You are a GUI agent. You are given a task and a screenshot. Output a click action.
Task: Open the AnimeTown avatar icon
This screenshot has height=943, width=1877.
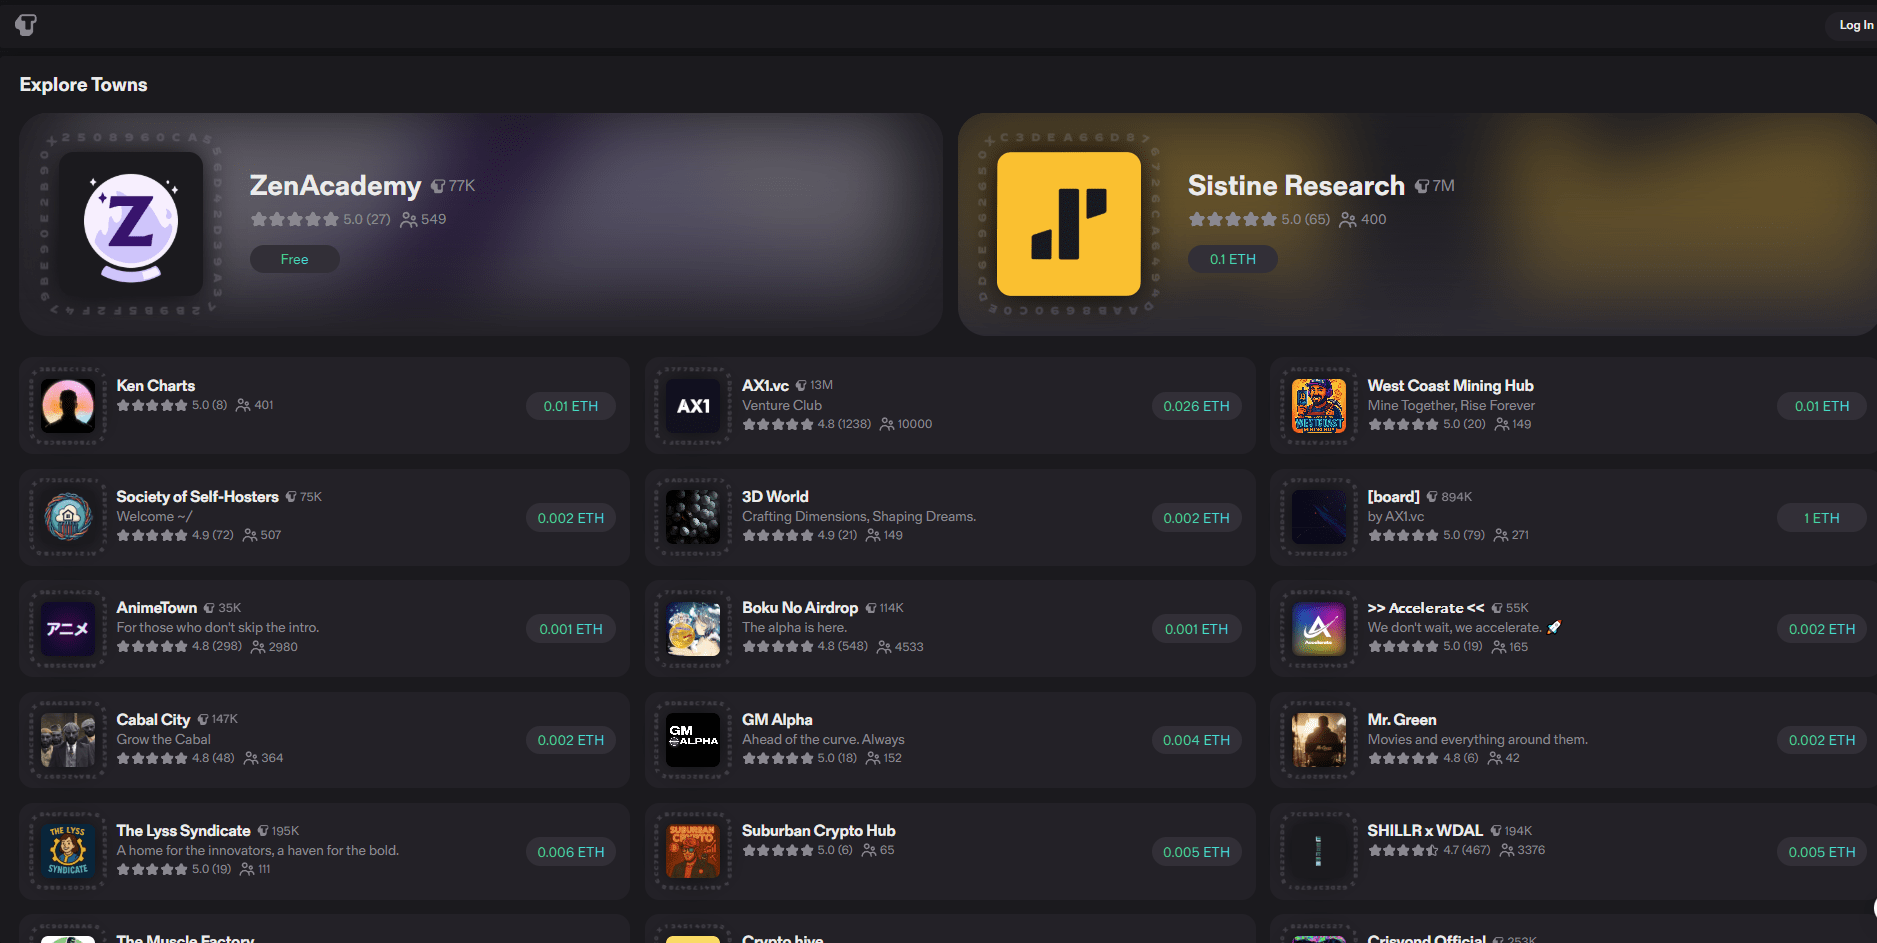click(x=68, y=629)
